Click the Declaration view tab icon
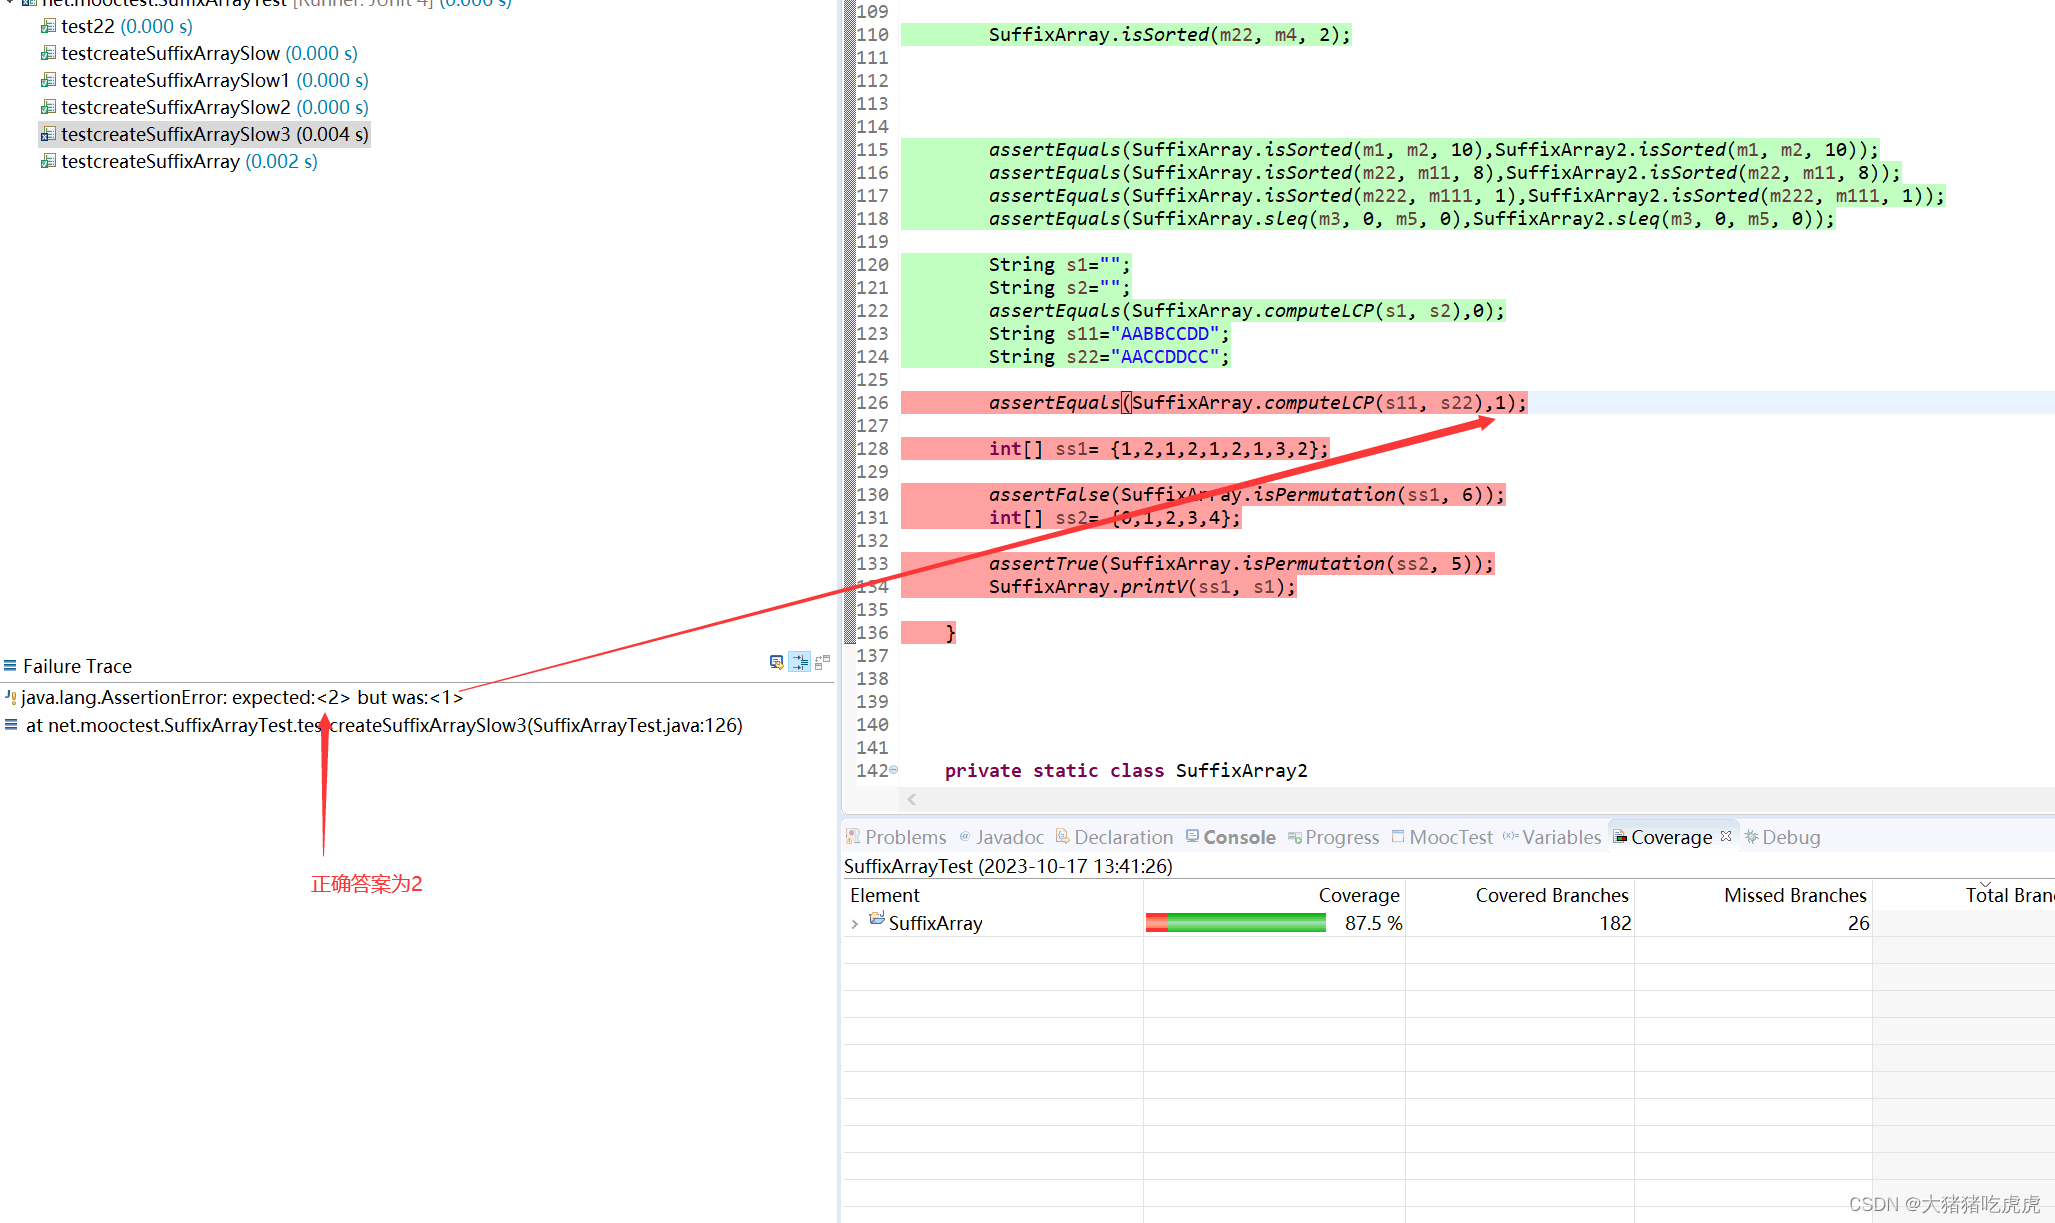Screen dimensions: 2055x1223 pos(1063,837)
